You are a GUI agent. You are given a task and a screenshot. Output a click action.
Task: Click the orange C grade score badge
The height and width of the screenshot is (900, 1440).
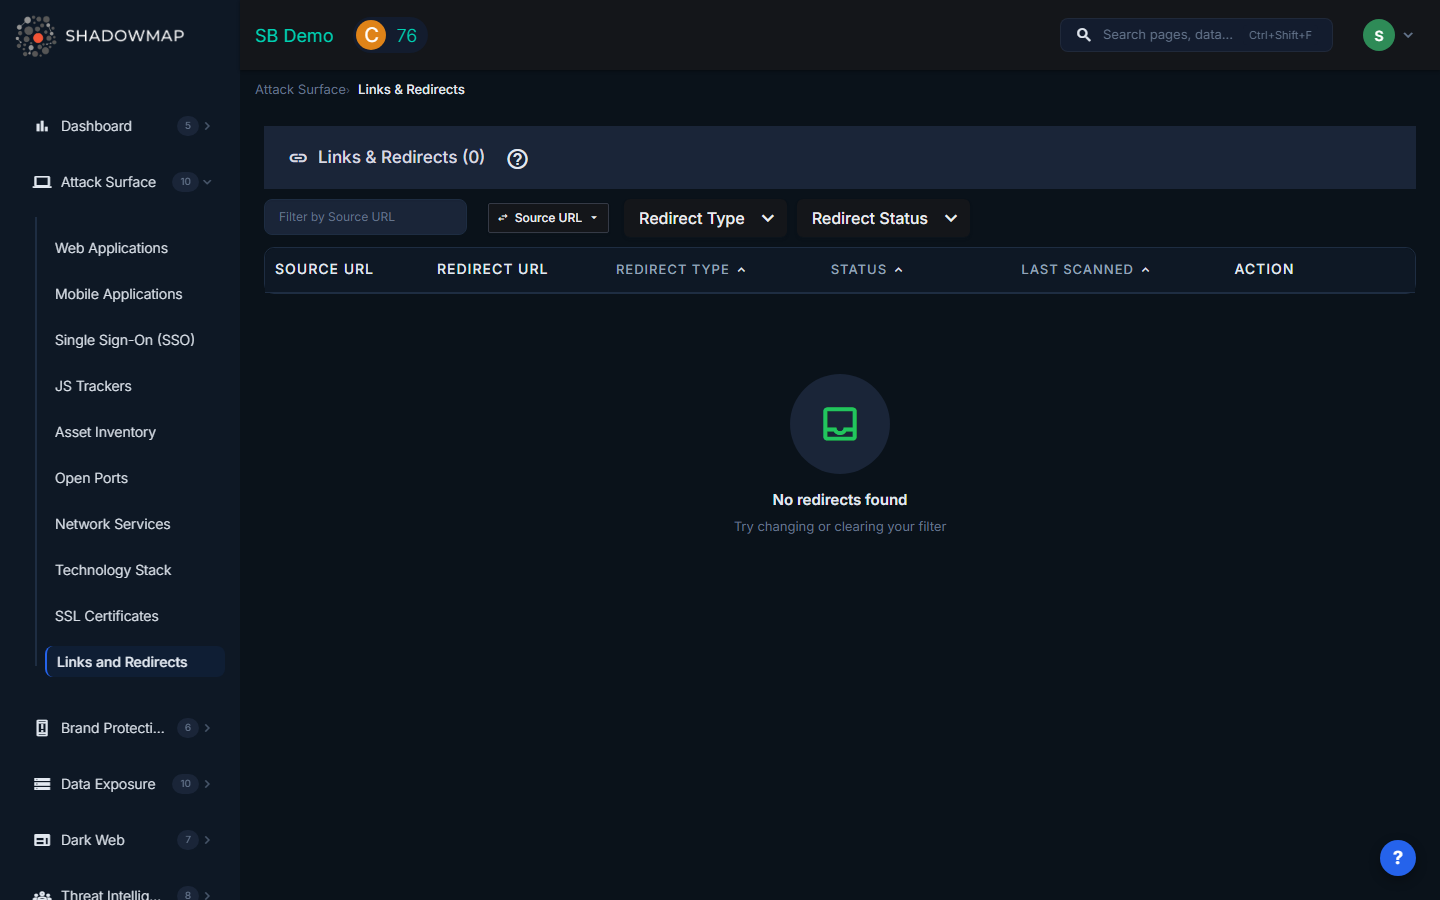point(371,35)
